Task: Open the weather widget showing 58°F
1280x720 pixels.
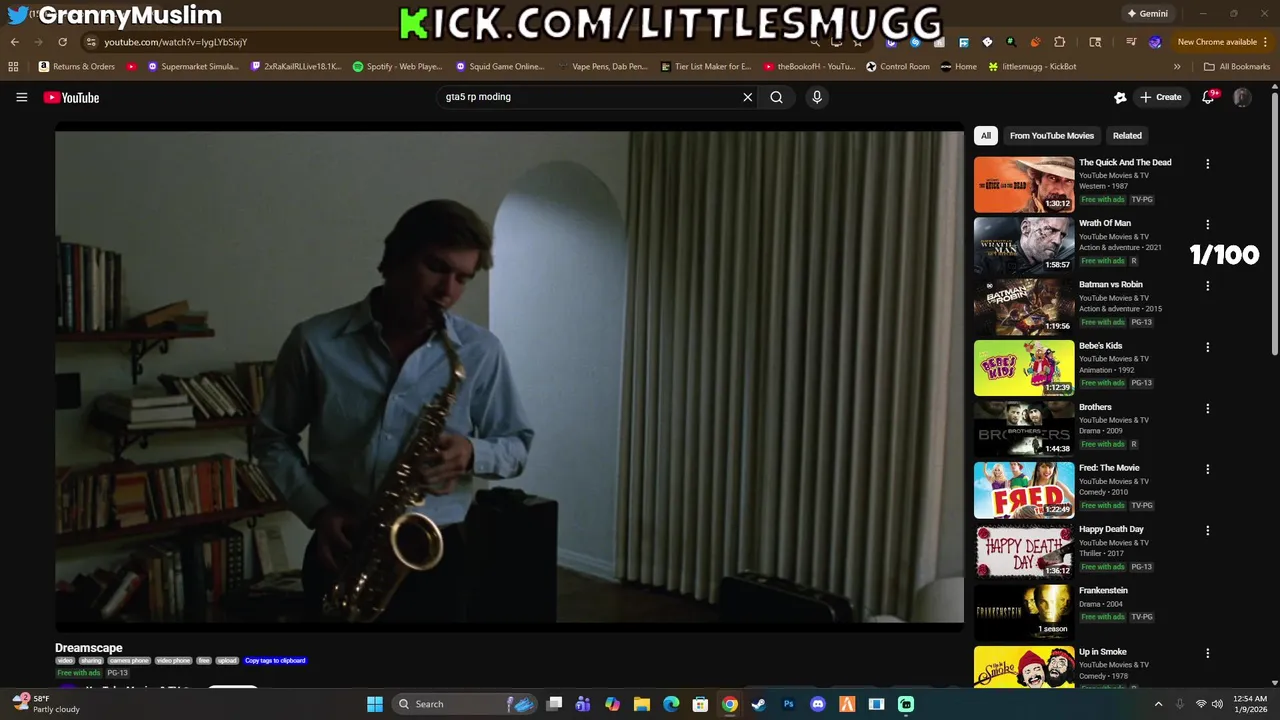Action: pos(46,704)
